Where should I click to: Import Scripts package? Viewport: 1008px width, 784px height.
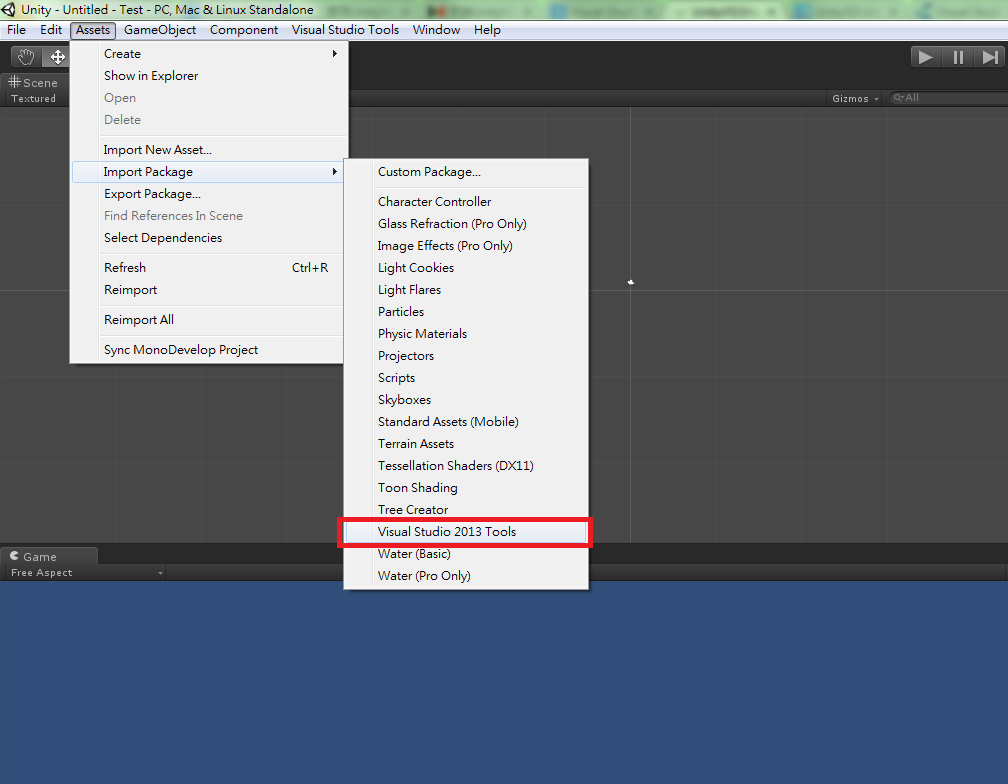466,378
